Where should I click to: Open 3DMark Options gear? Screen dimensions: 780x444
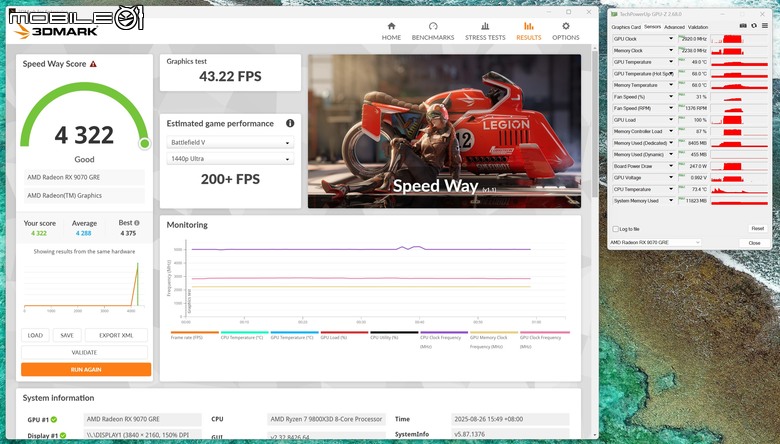tap(566, 31)
